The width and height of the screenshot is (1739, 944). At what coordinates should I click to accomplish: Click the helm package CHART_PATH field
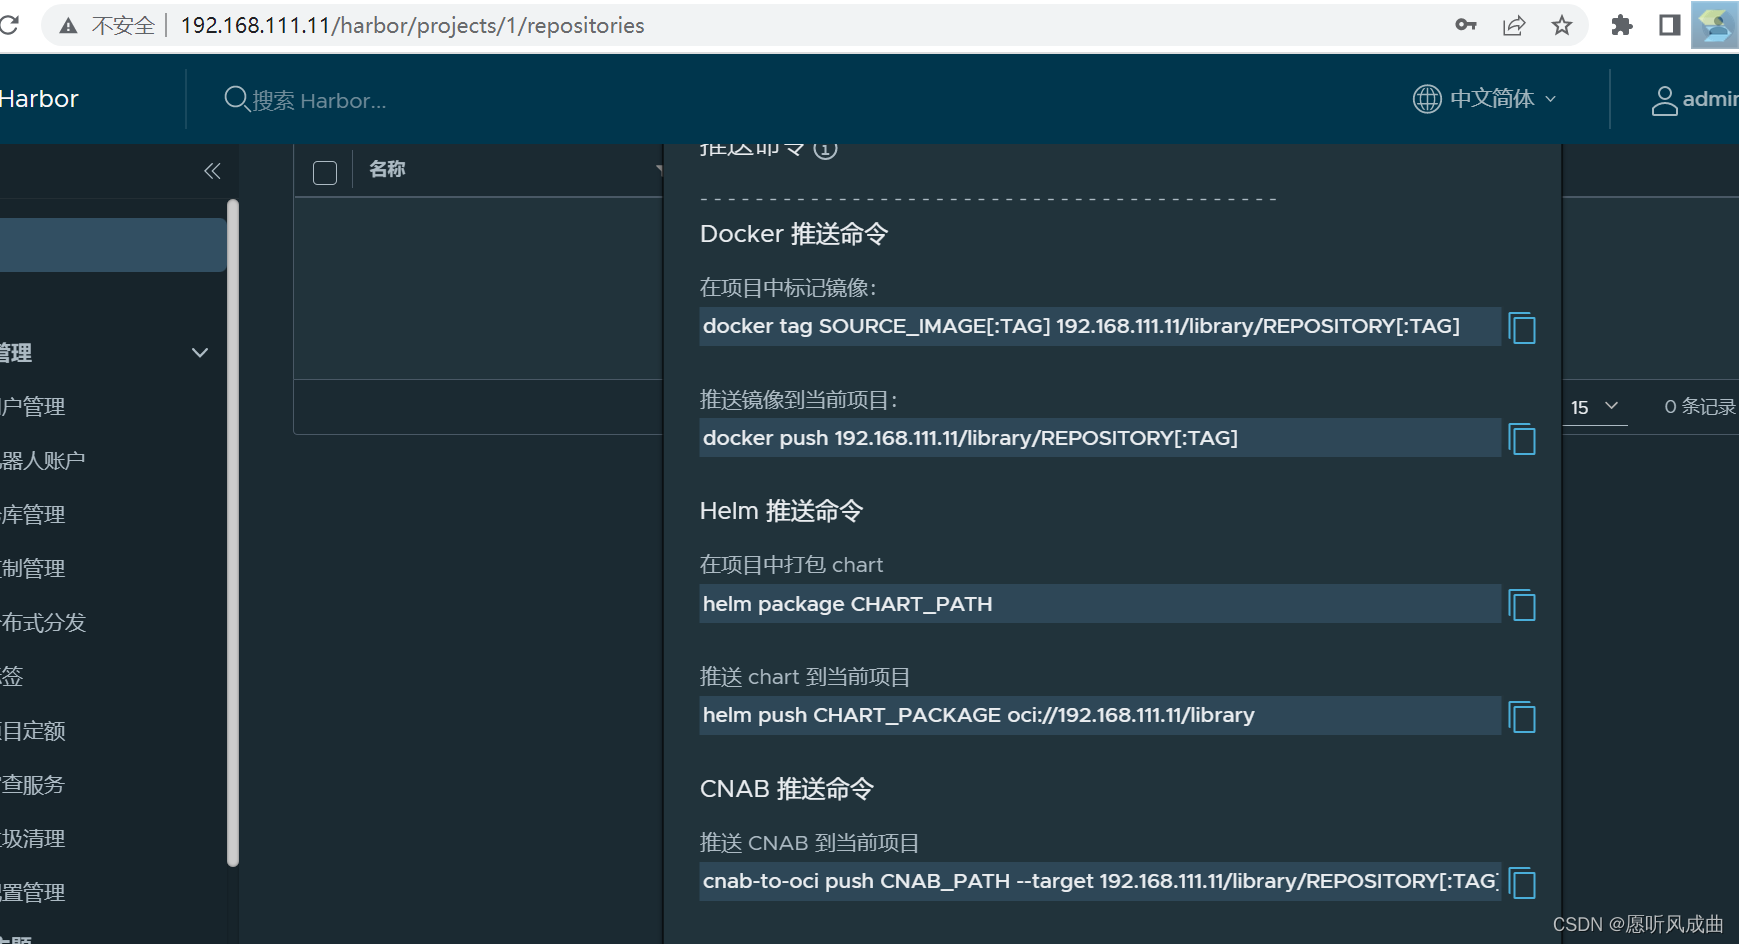[1100, 604]
